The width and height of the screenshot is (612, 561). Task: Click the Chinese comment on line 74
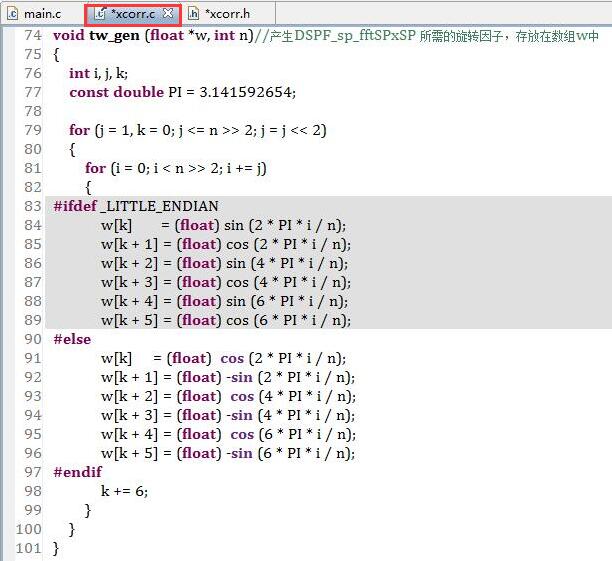click(x=426, y=36)
